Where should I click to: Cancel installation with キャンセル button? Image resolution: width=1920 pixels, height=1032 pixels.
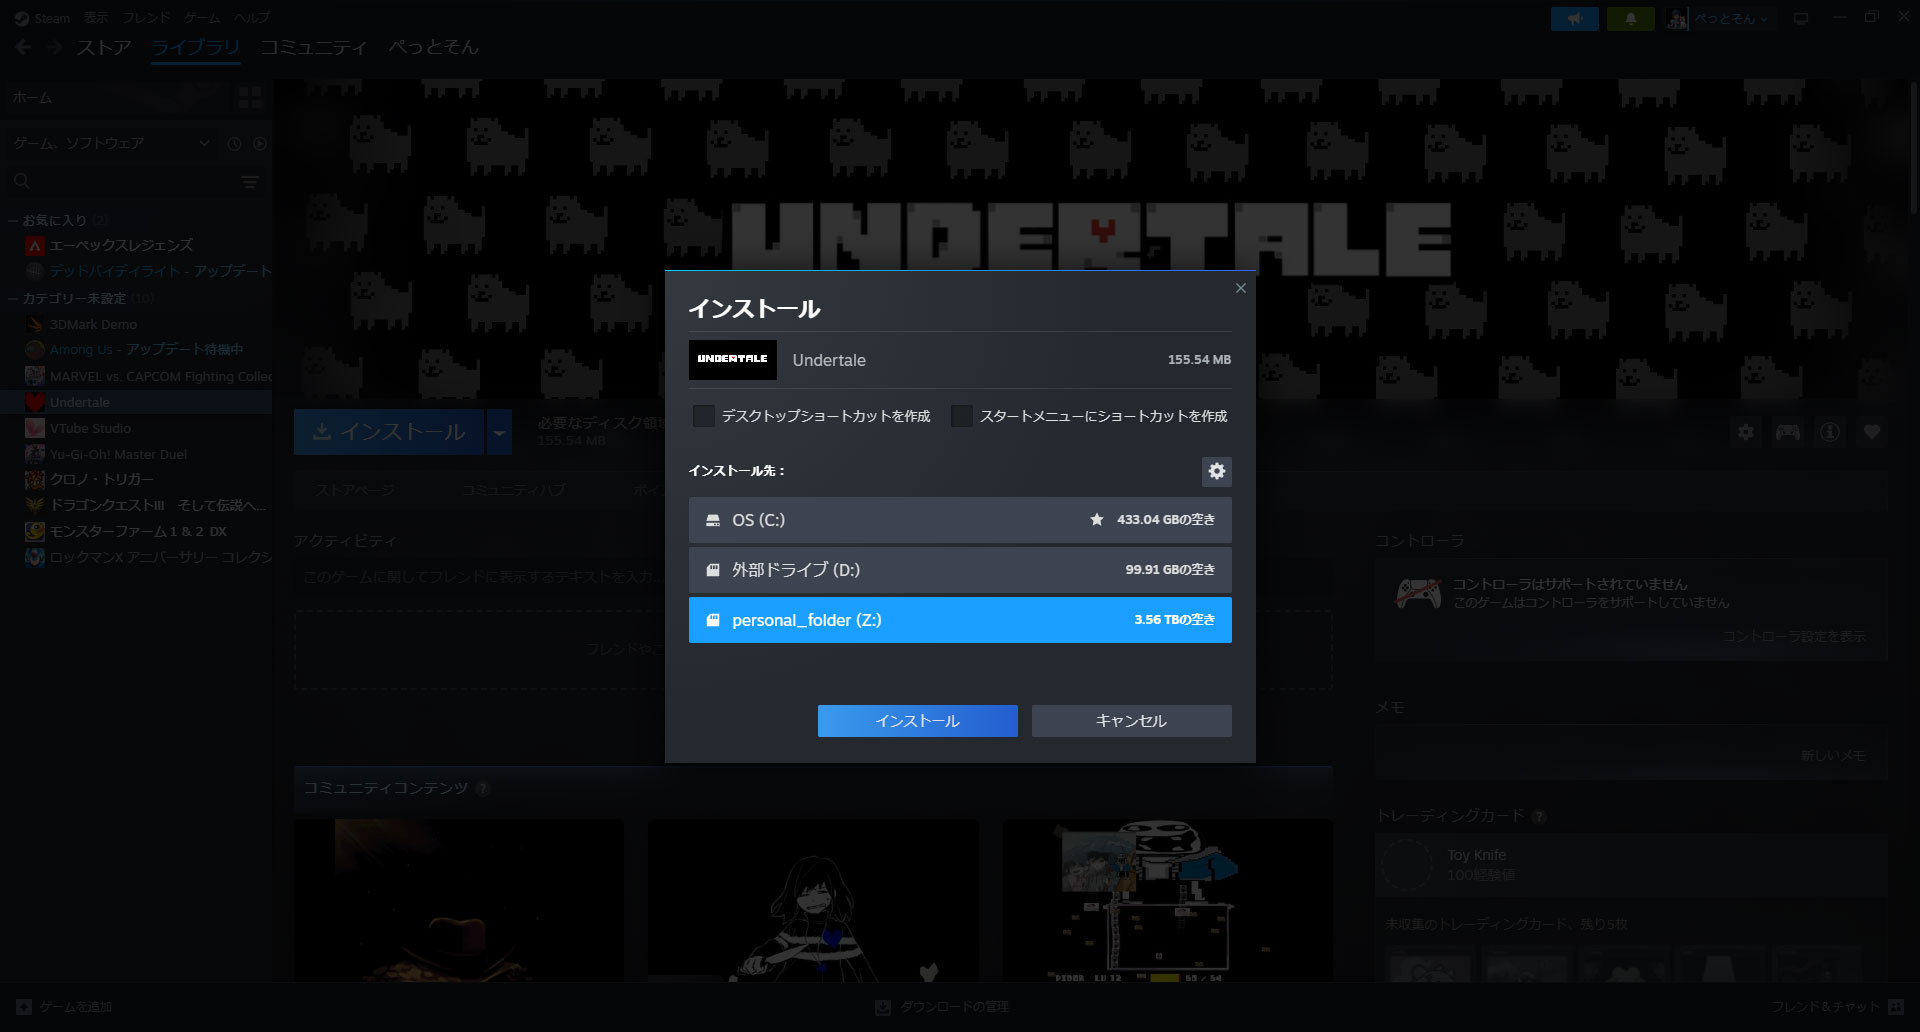point(1131,721)
